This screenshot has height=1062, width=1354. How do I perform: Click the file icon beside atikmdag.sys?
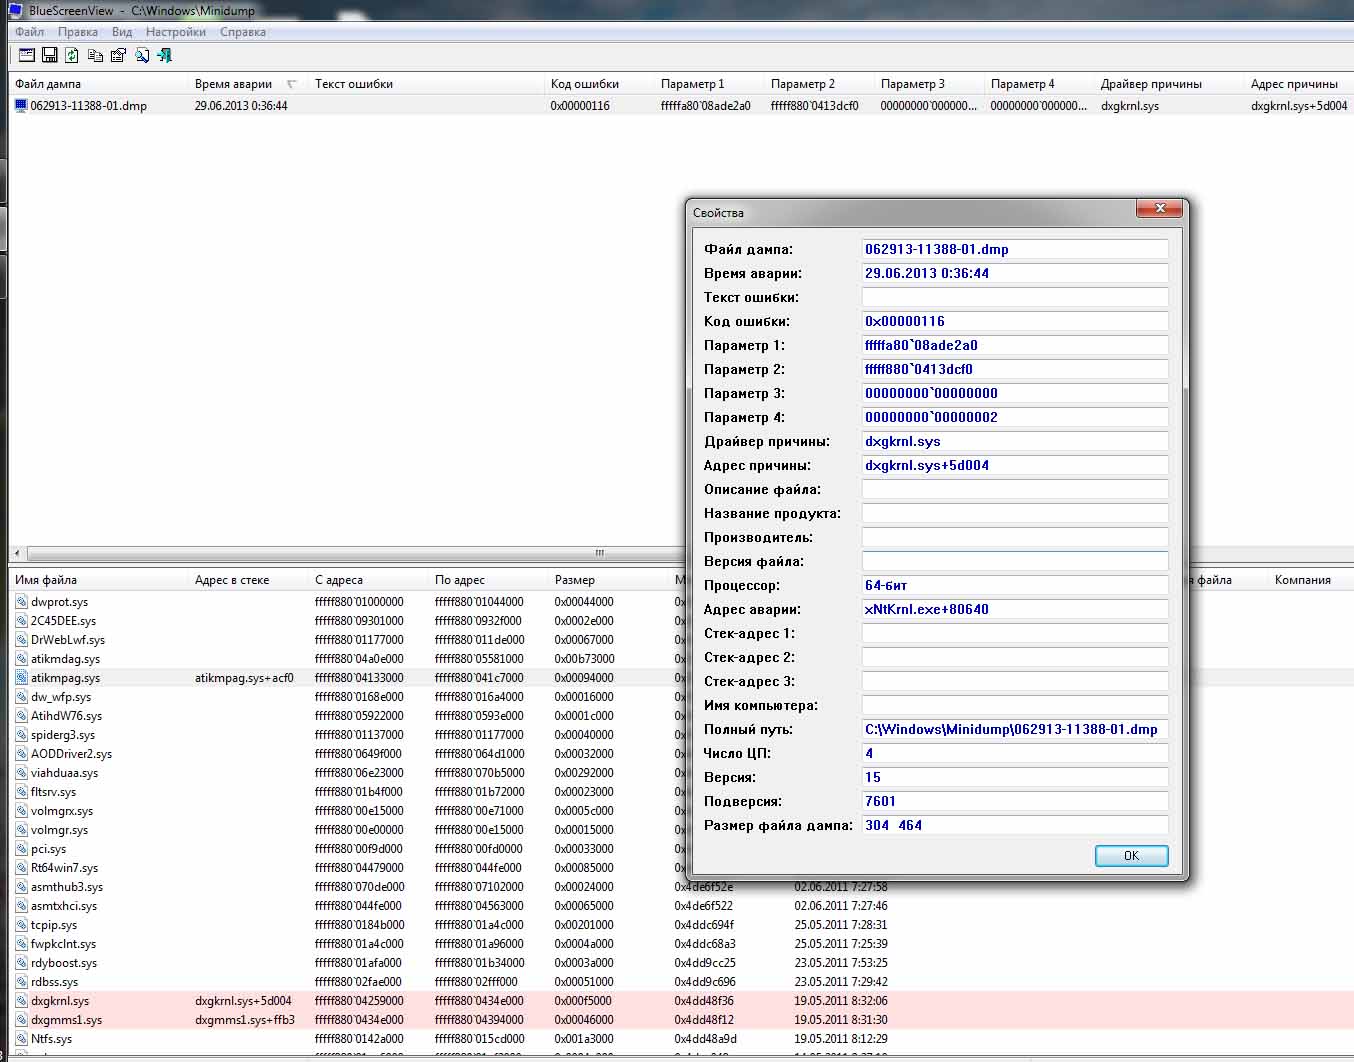(x=21, y=659)
